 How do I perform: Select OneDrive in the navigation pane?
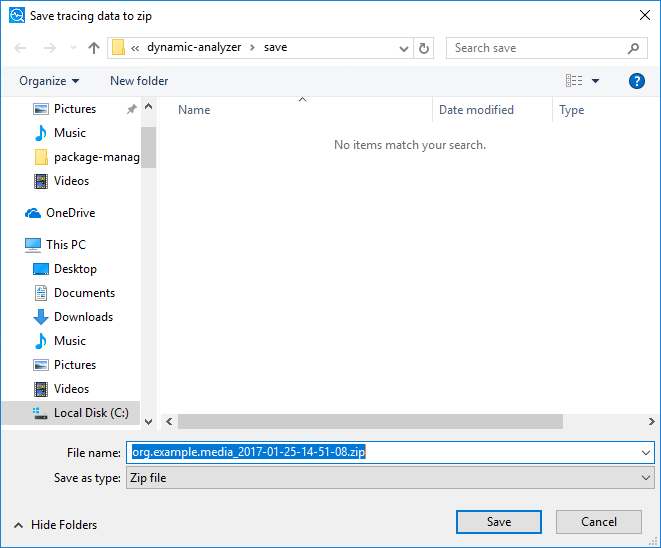pos(70,213)
